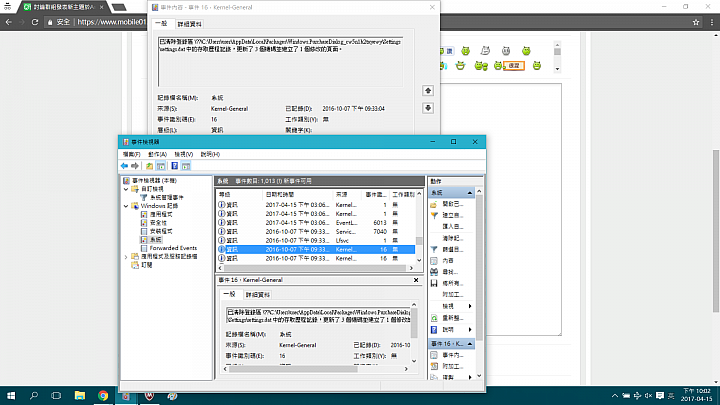Switch to 詳細資料 tab in preview pane
This screenshot has width=720, height=405.
click(258, 295)
